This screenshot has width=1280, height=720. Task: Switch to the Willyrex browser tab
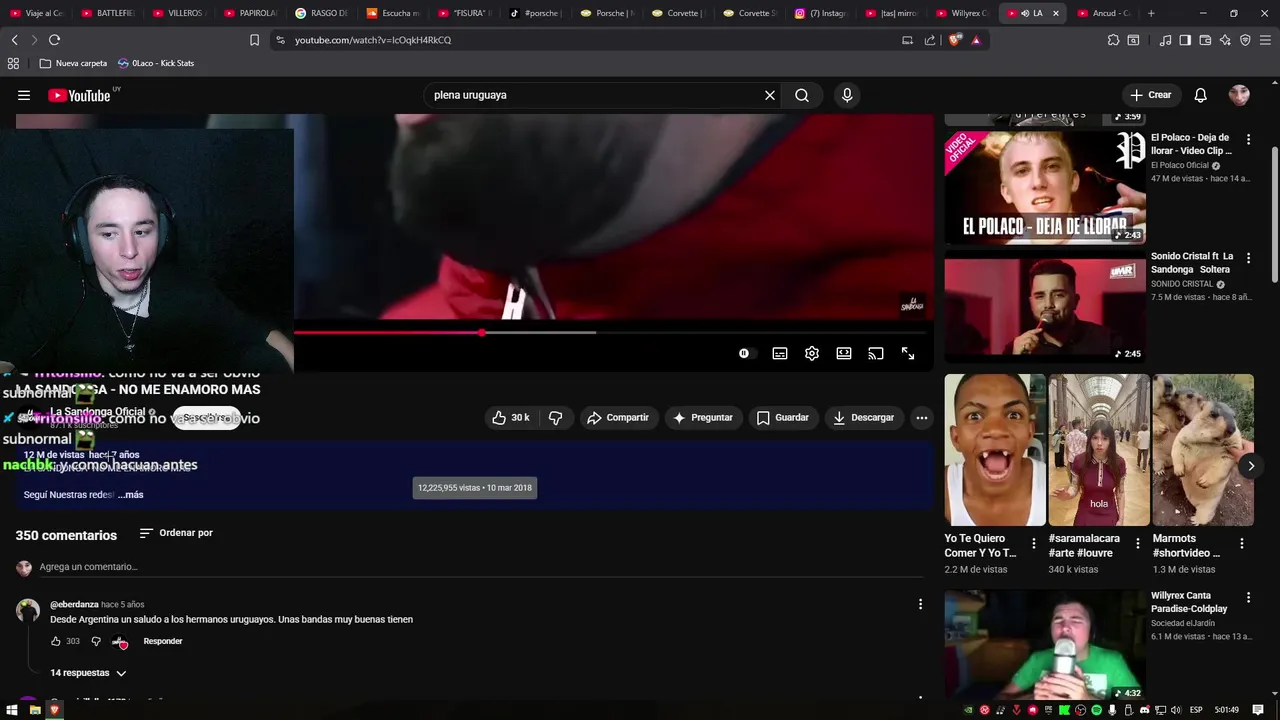(x=962, y=13)
